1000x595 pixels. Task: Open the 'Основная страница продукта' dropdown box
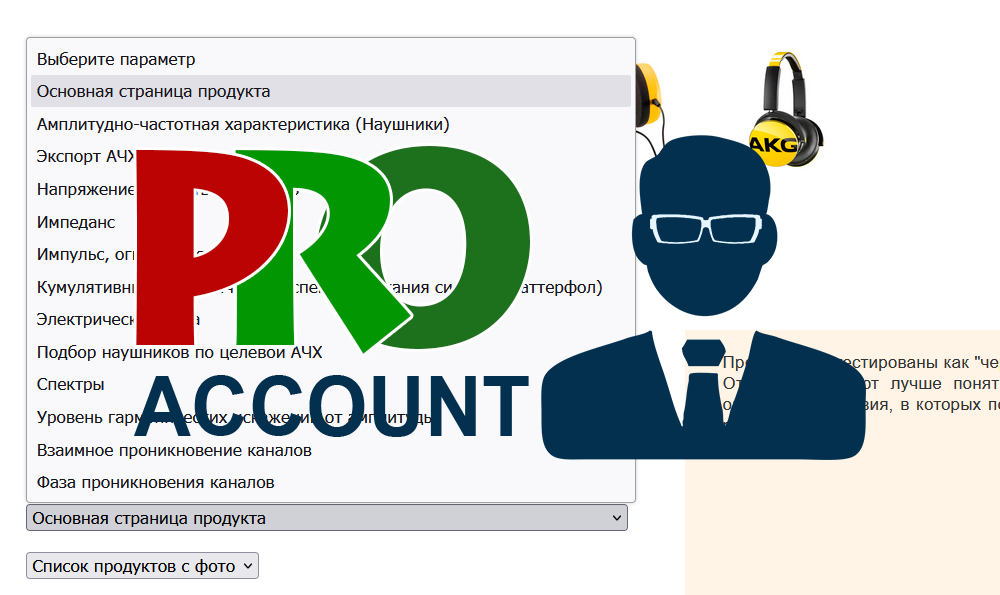(327, 518)
